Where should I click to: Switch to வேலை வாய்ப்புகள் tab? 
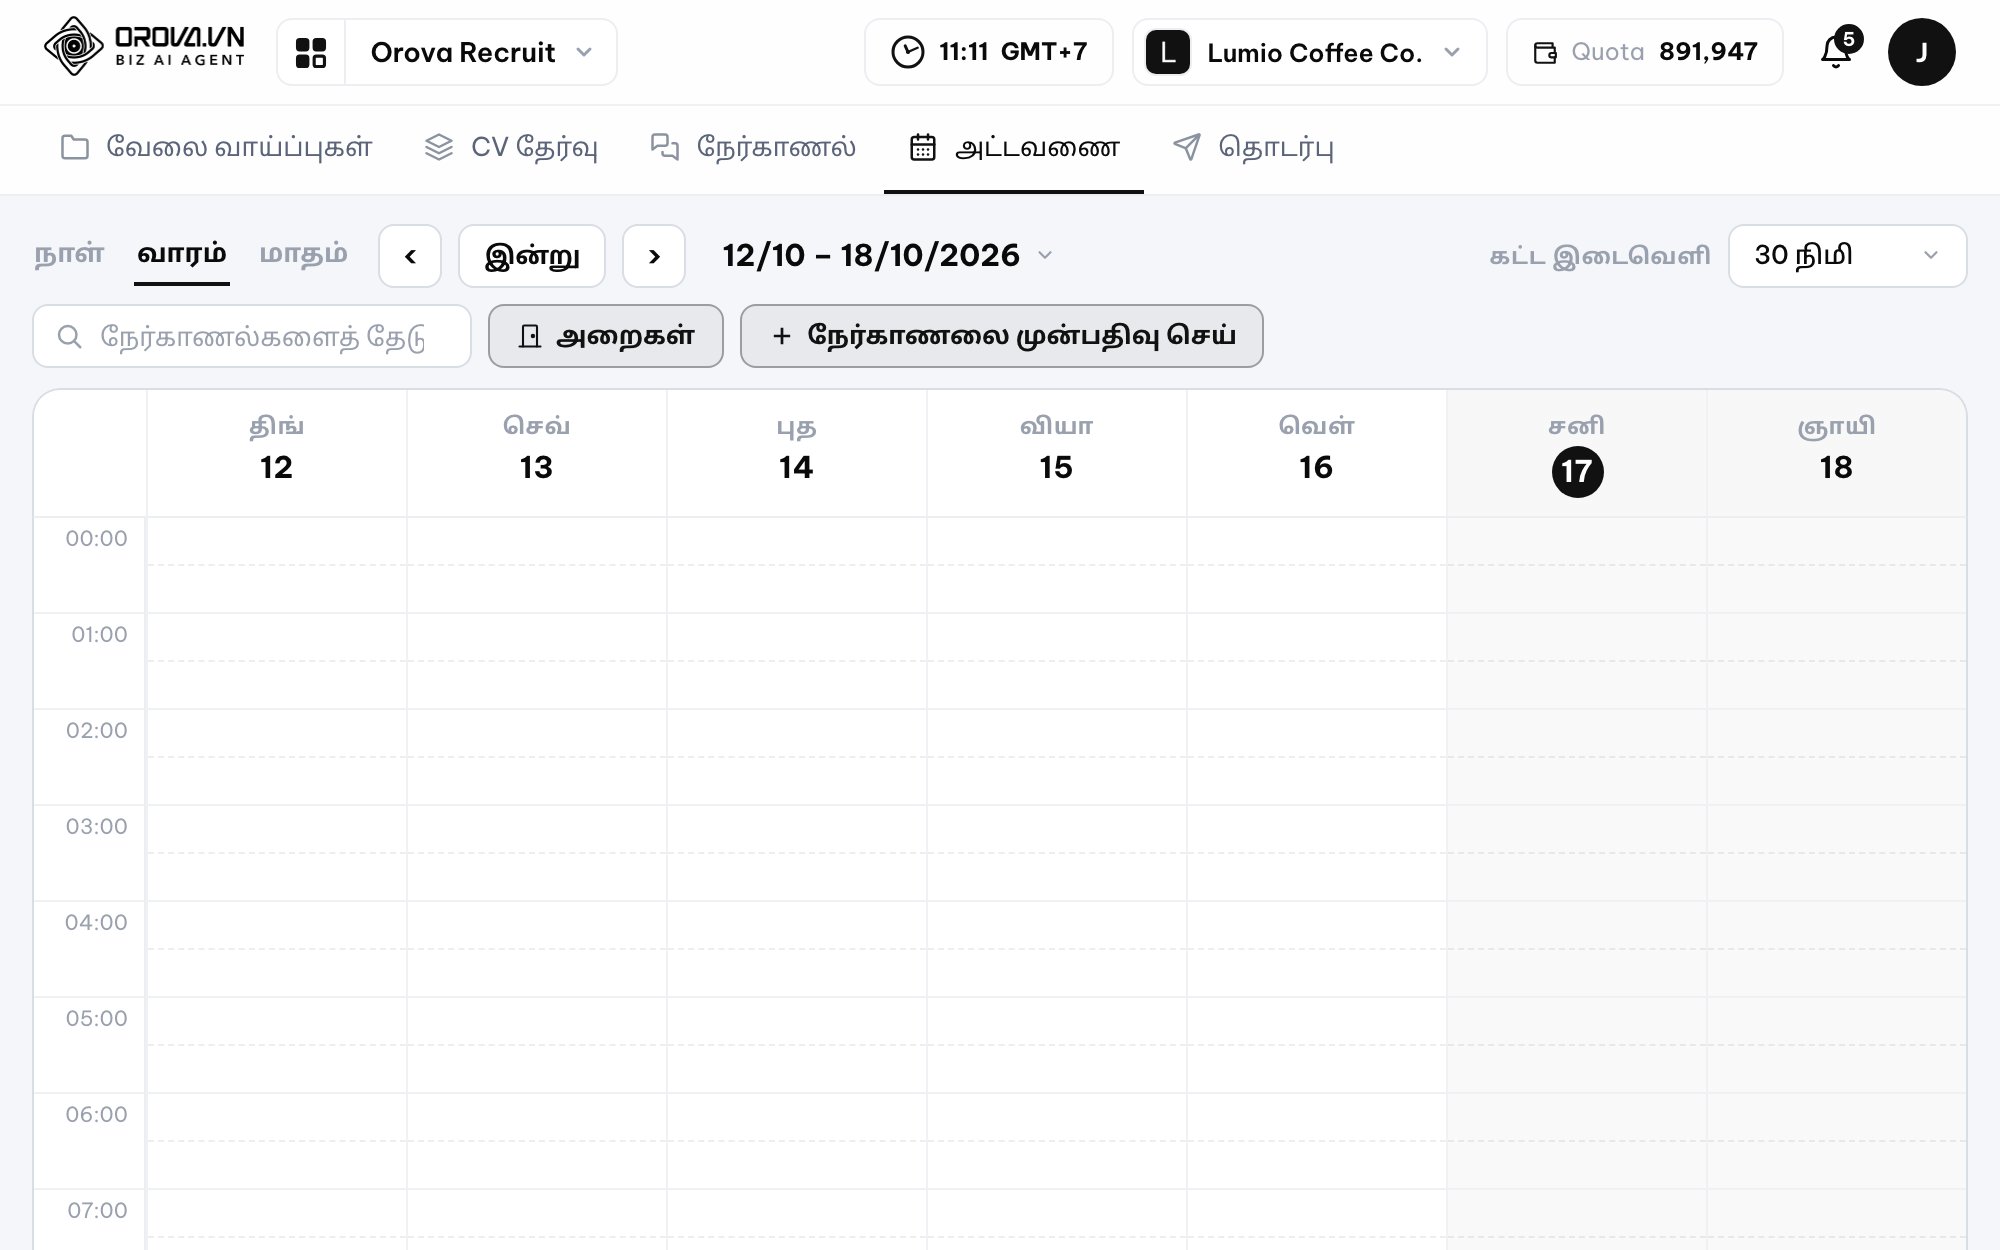216,148
